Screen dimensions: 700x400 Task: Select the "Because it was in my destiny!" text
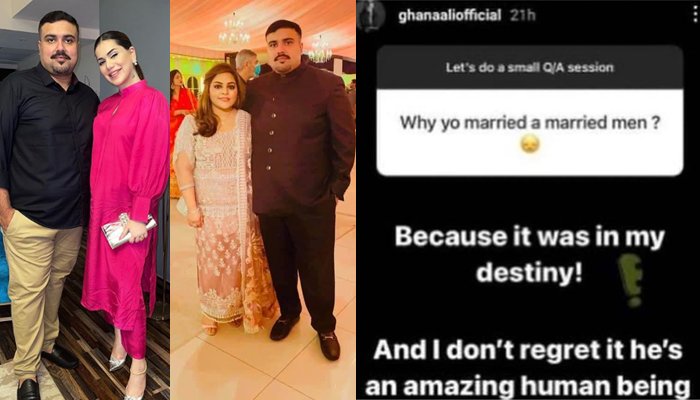(x=529, y=256)
